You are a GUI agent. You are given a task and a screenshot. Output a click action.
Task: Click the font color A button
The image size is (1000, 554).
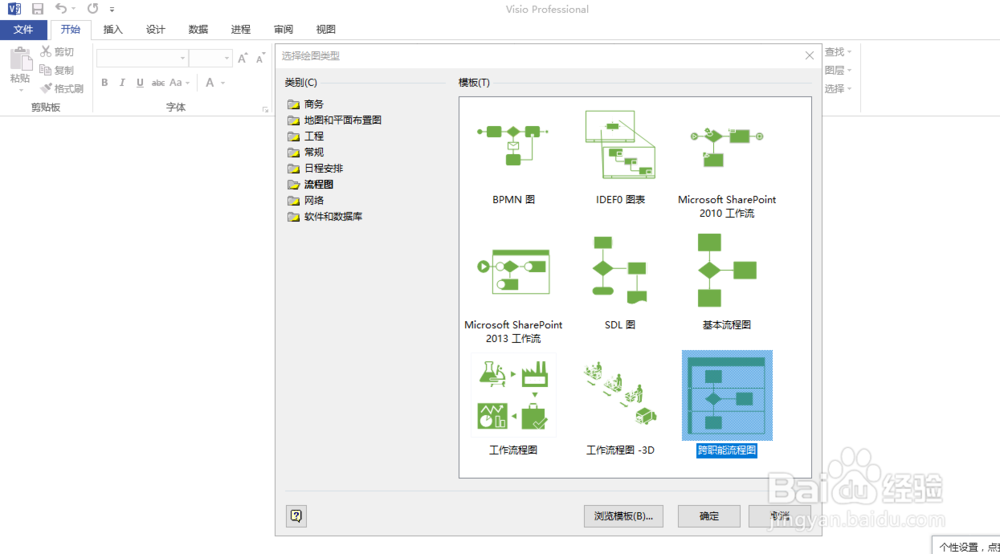point(209,82)
